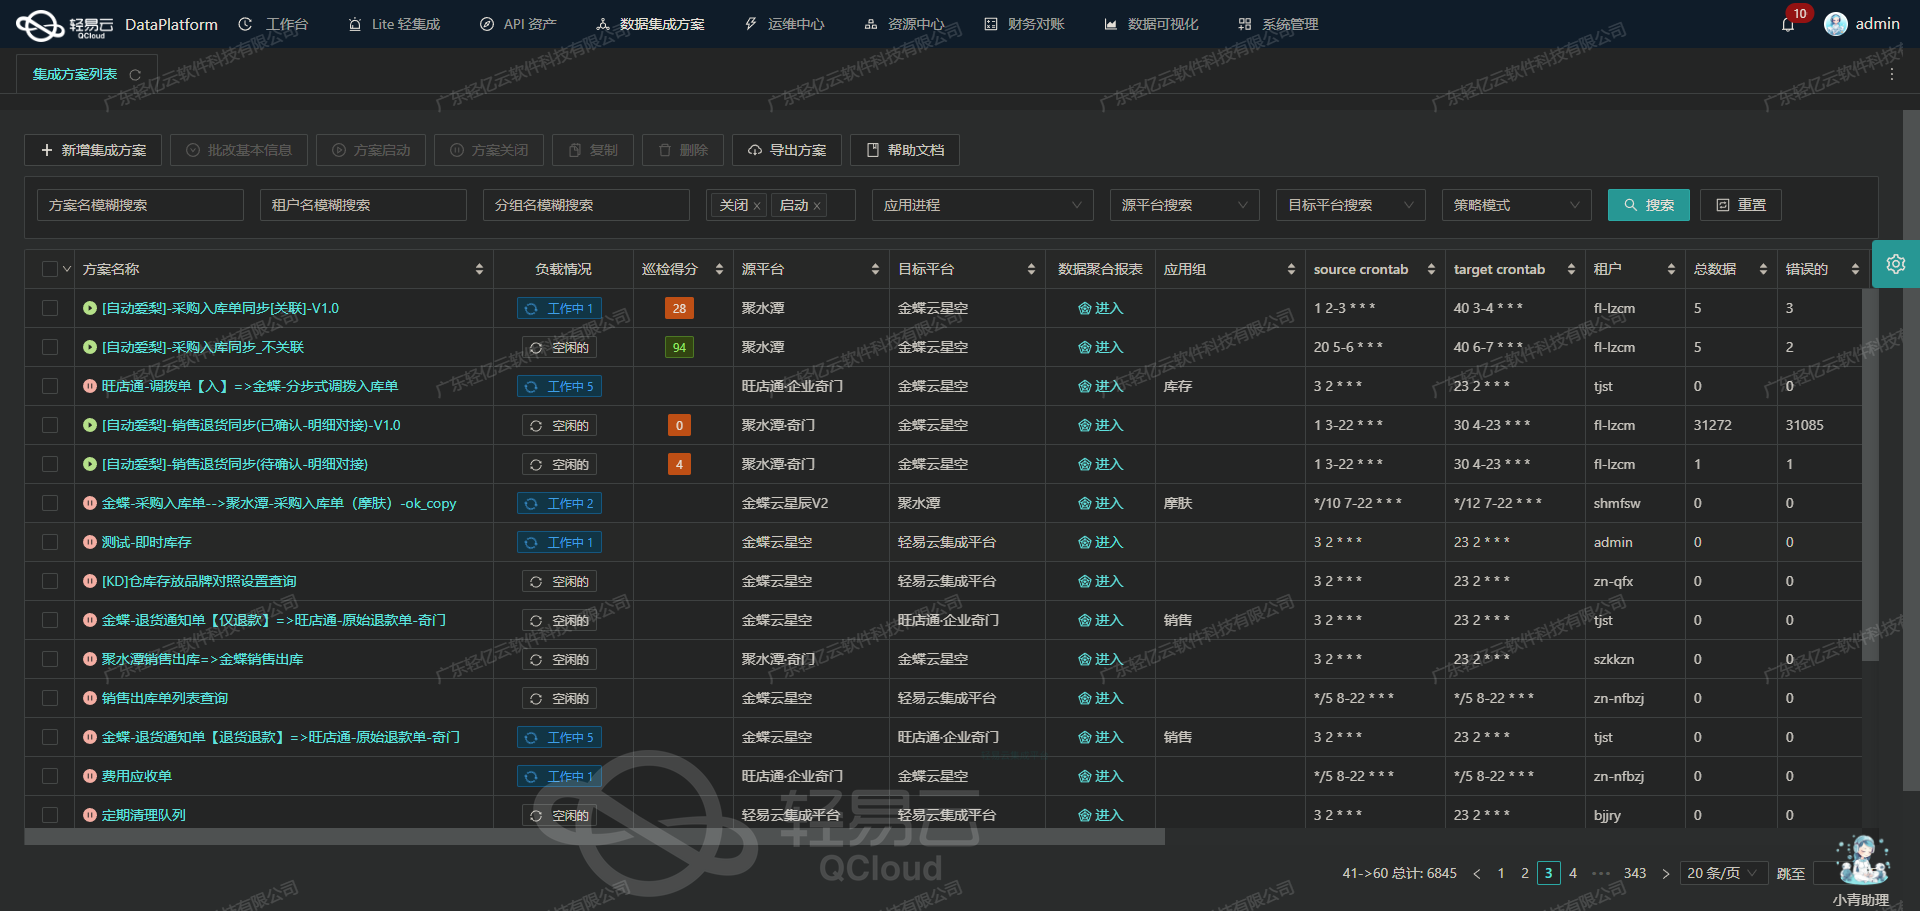Focus the 租户名模糊搜索 input

[363, 205]
